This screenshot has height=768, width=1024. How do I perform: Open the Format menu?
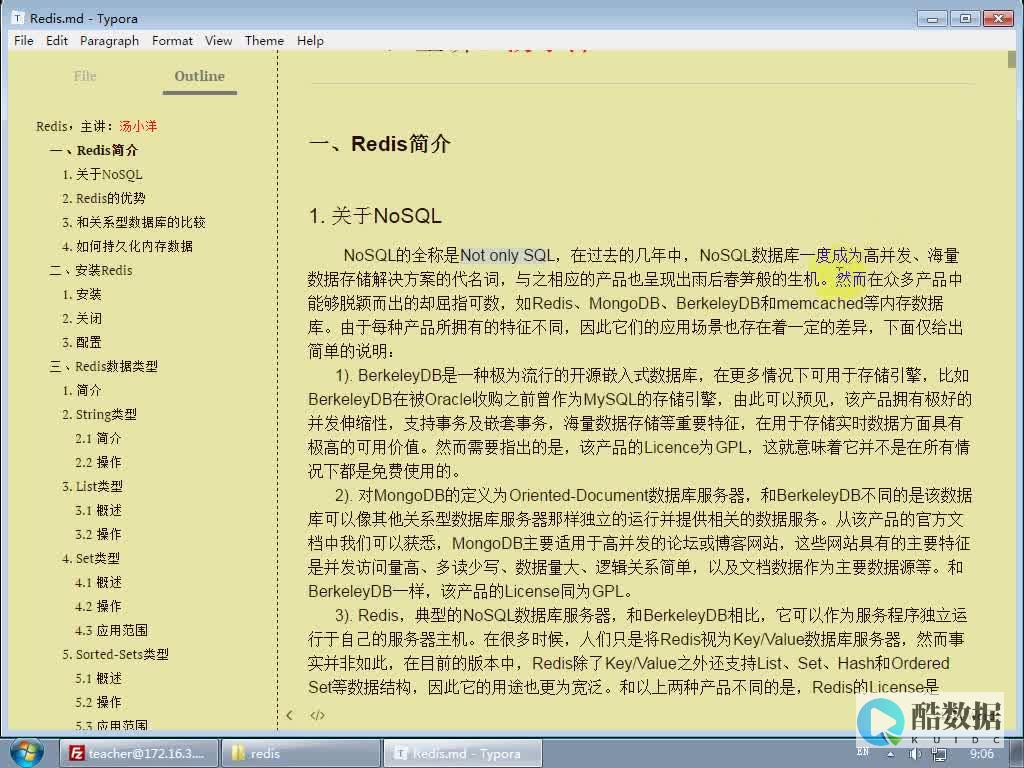pos(172,40)
